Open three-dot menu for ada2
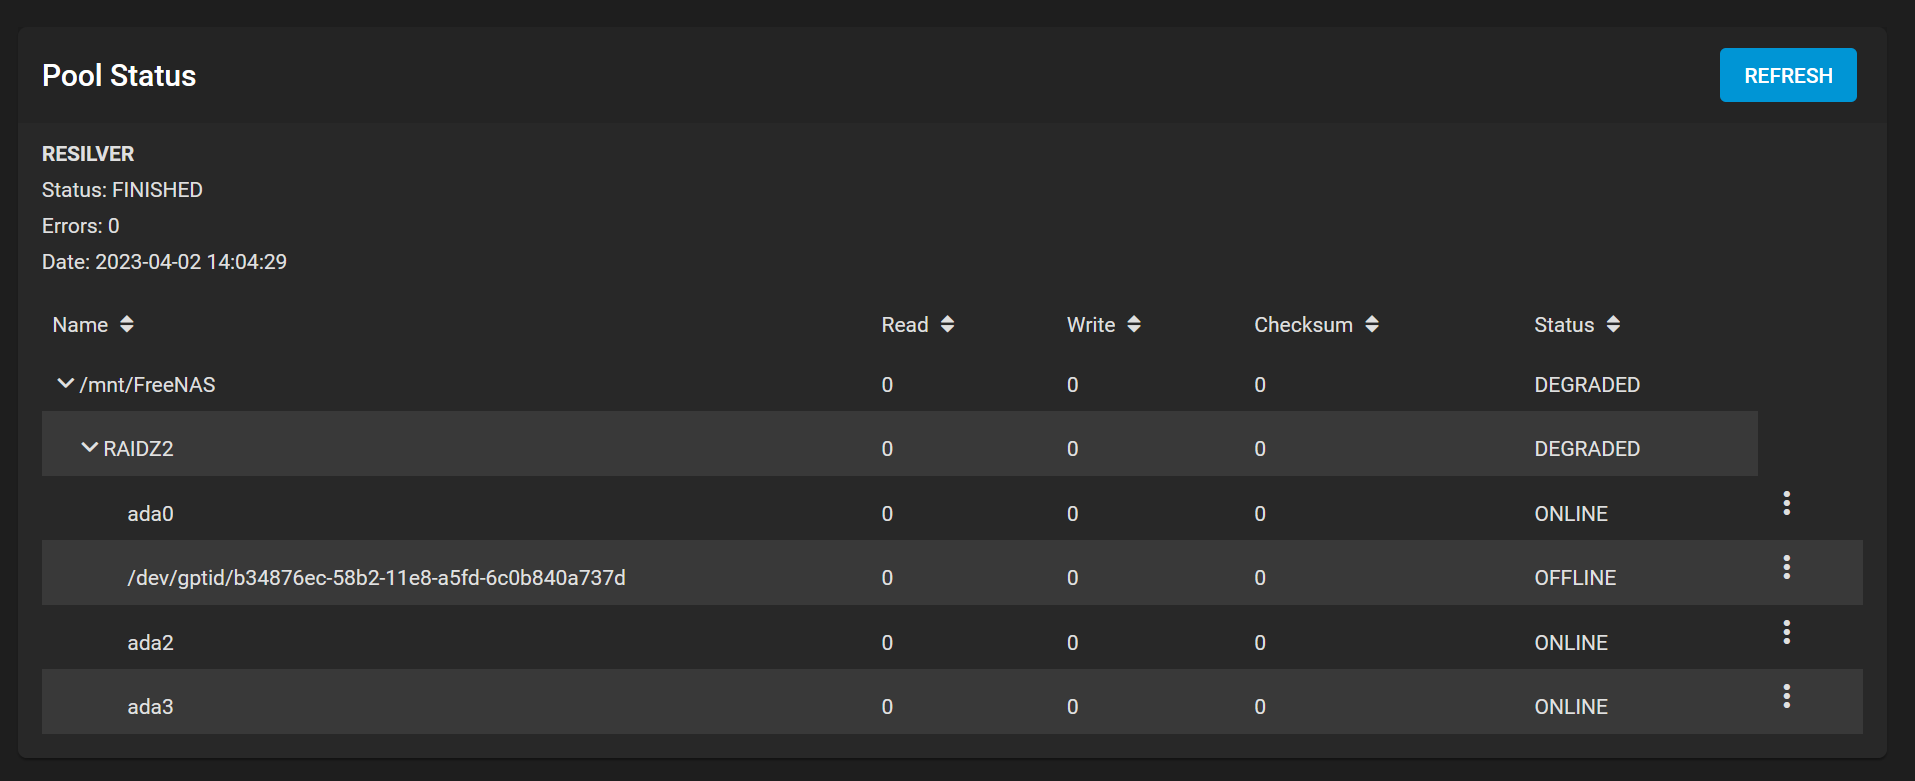1915x781 pixels. (1786, 632)
